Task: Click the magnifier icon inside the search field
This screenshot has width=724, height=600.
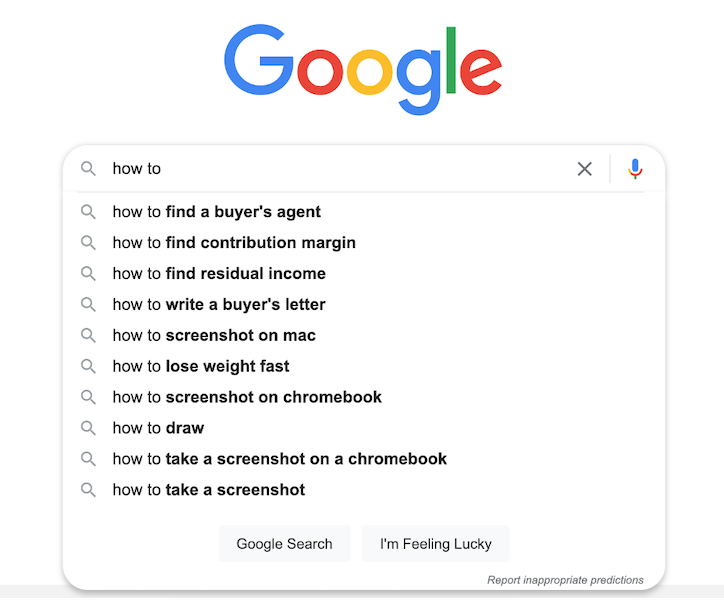Action: [88, 169]
